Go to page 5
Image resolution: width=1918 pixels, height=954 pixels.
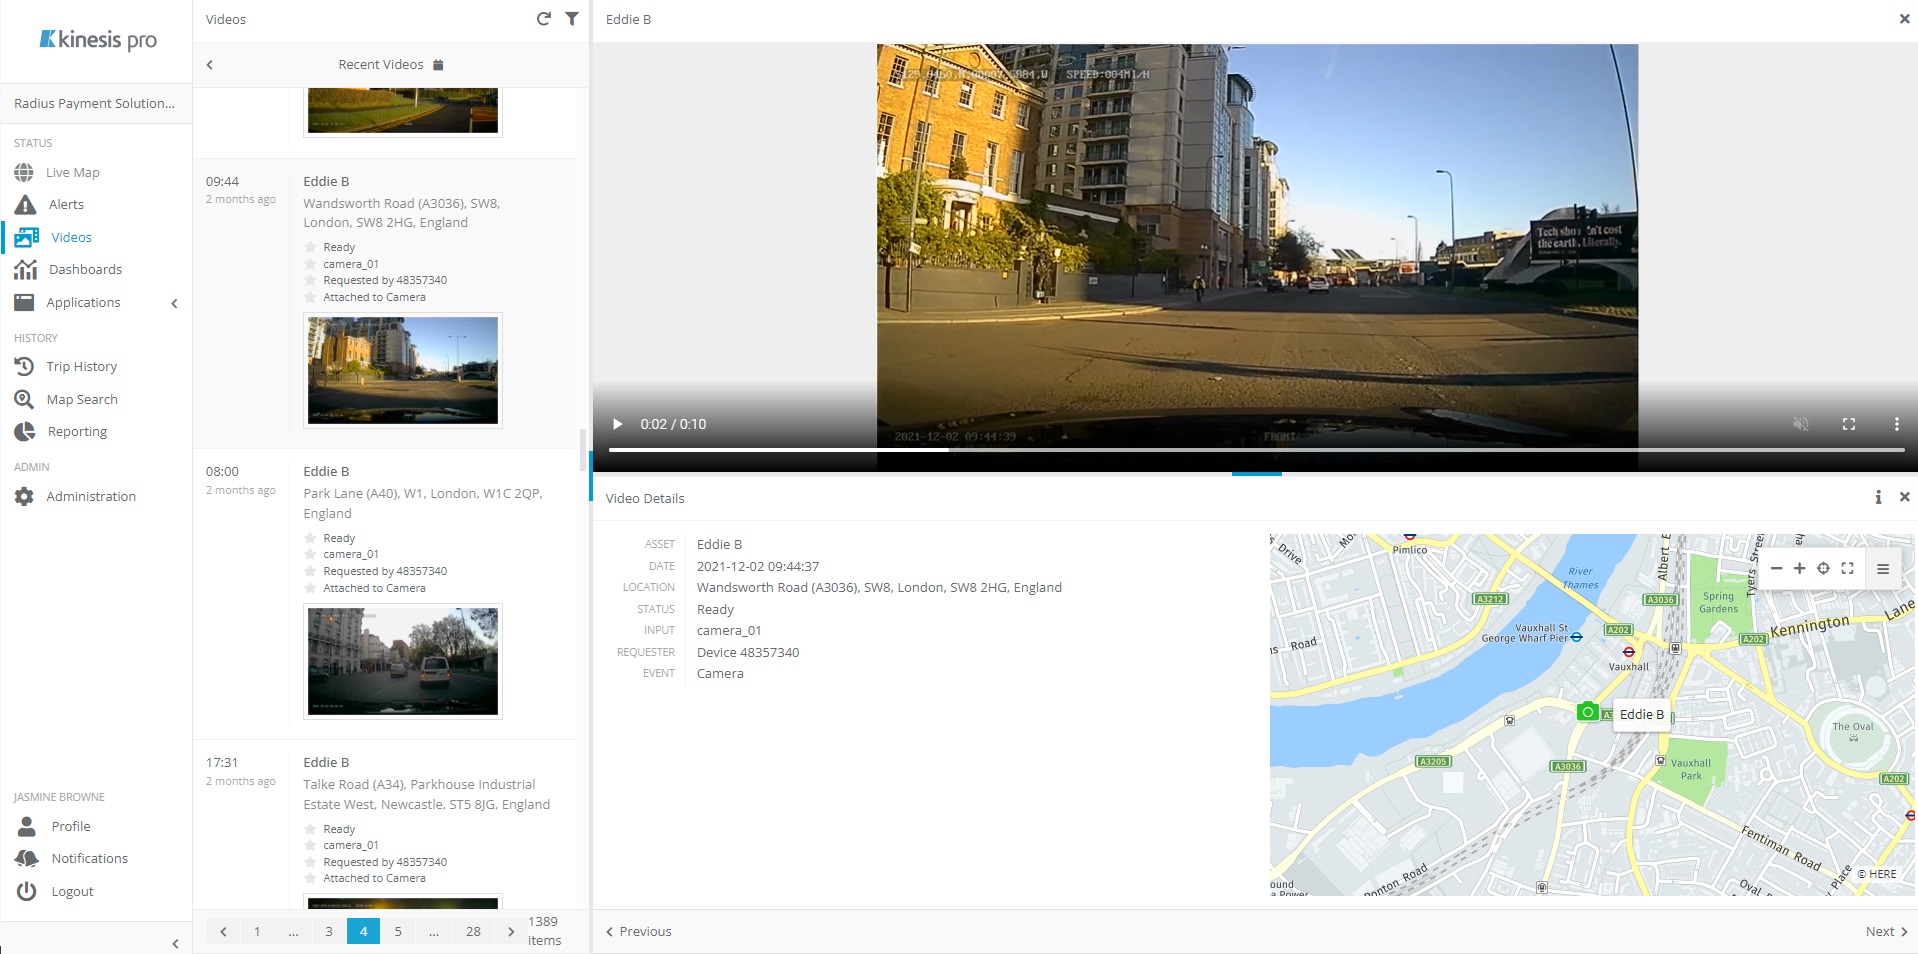[398, 931]
